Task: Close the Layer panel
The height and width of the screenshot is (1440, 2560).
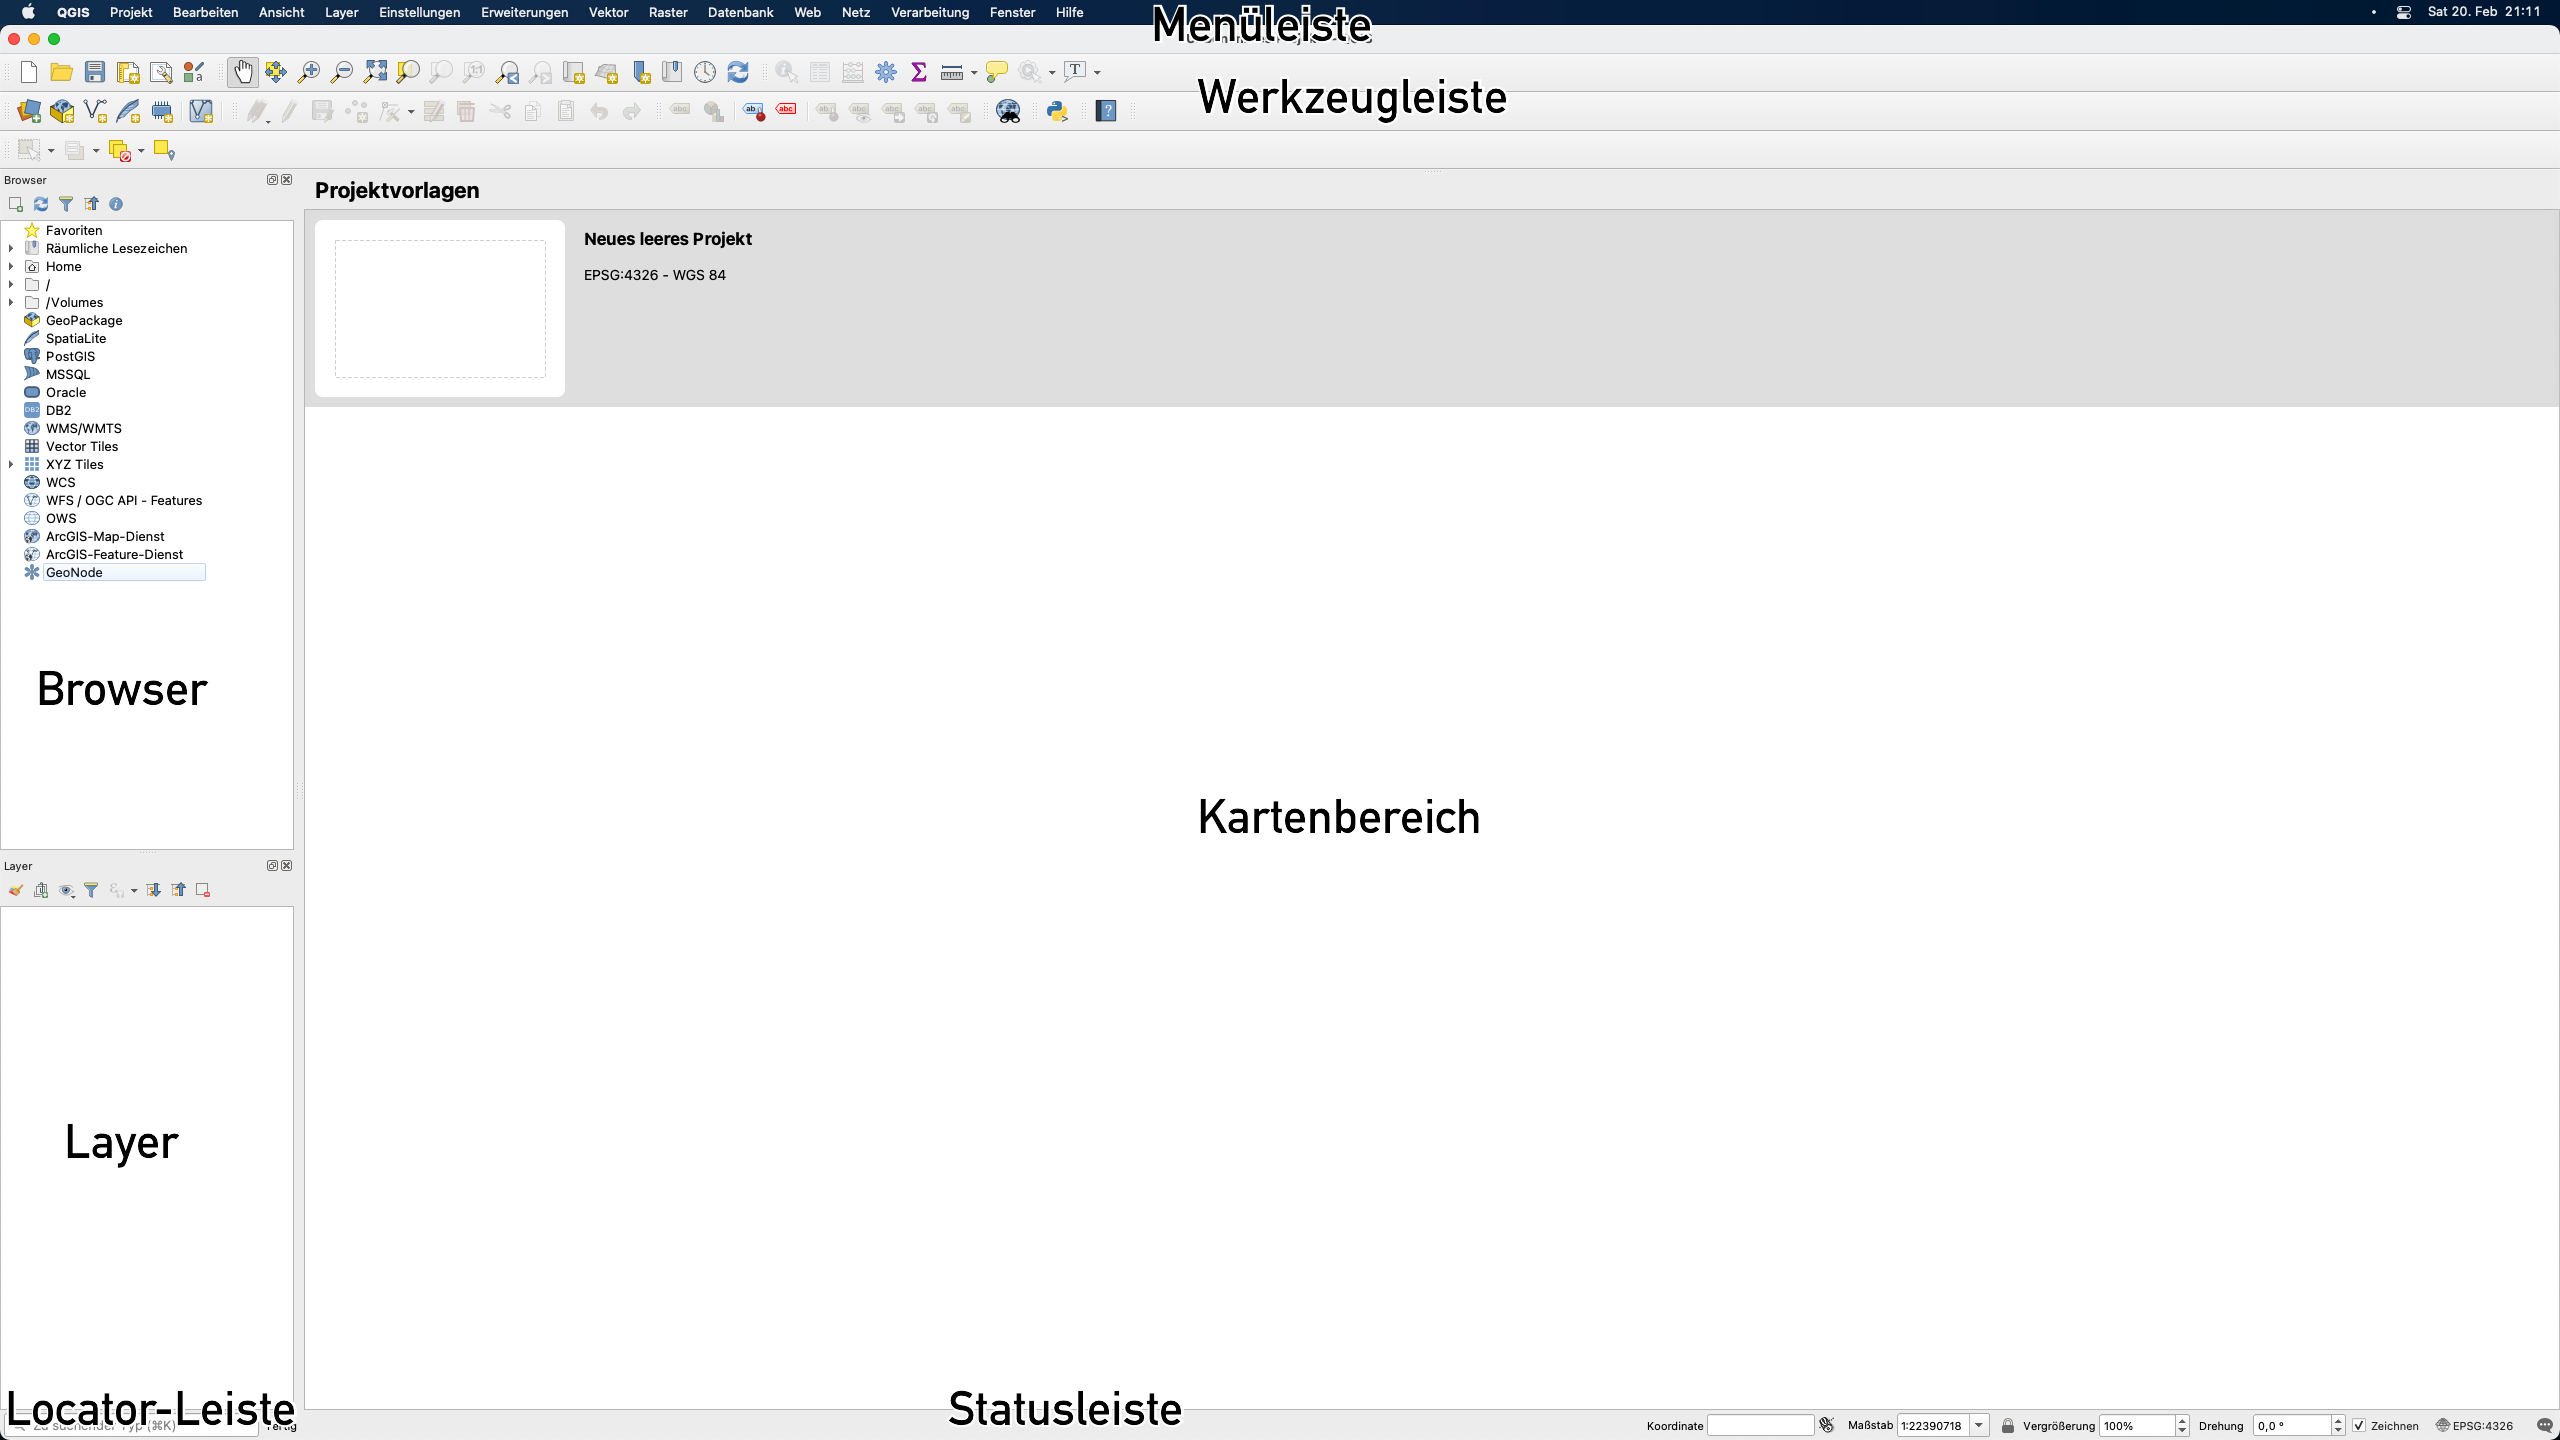Action: [287, 866]
